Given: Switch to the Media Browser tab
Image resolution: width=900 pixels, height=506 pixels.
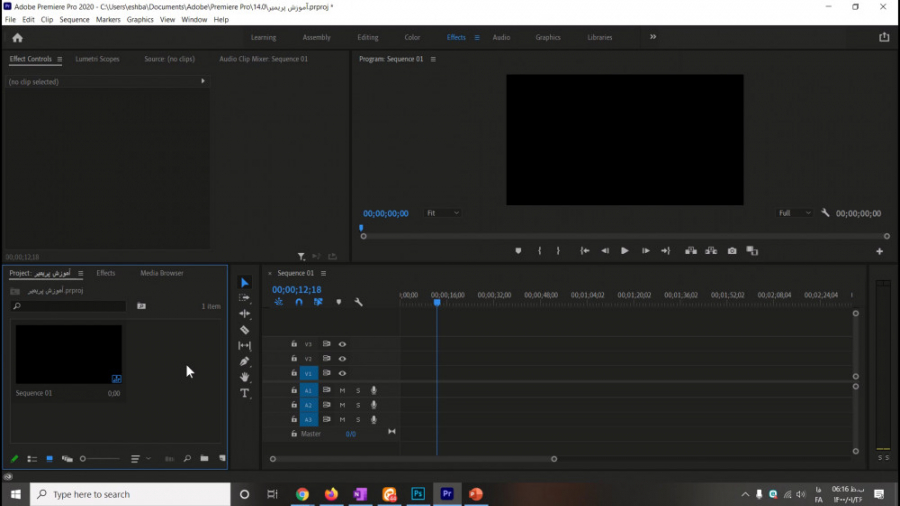Looking at the screenshot, I should click(161, 273).
